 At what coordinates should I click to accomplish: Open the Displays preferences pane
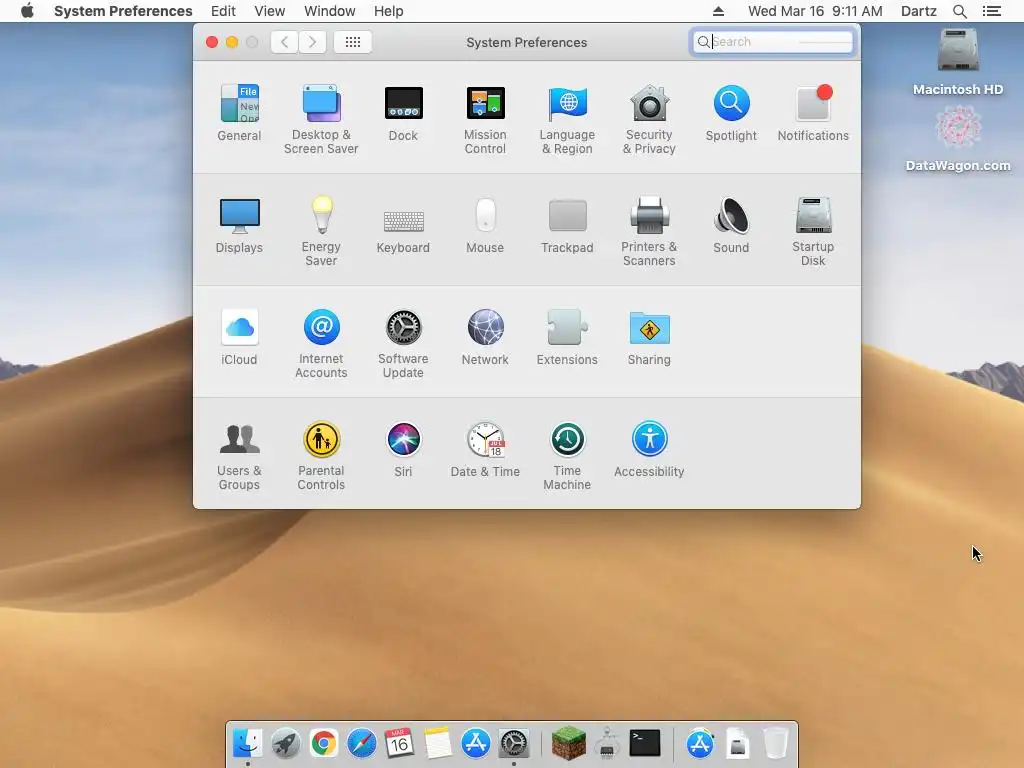click(239, 225)
